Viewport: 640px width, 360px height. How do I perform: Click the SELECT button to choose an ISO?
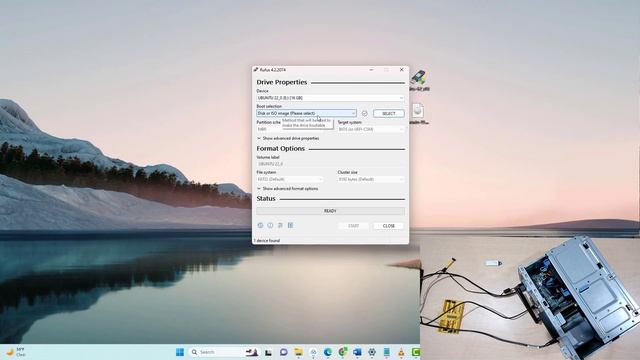389,113
